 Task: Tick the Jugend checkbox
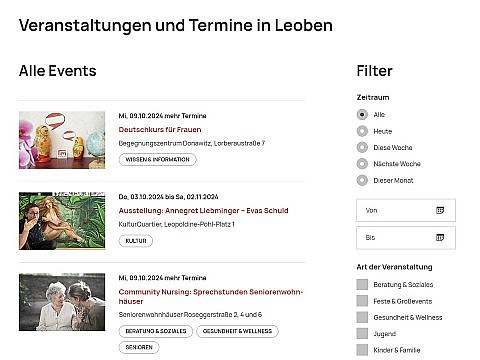click(x=362, y=334)
